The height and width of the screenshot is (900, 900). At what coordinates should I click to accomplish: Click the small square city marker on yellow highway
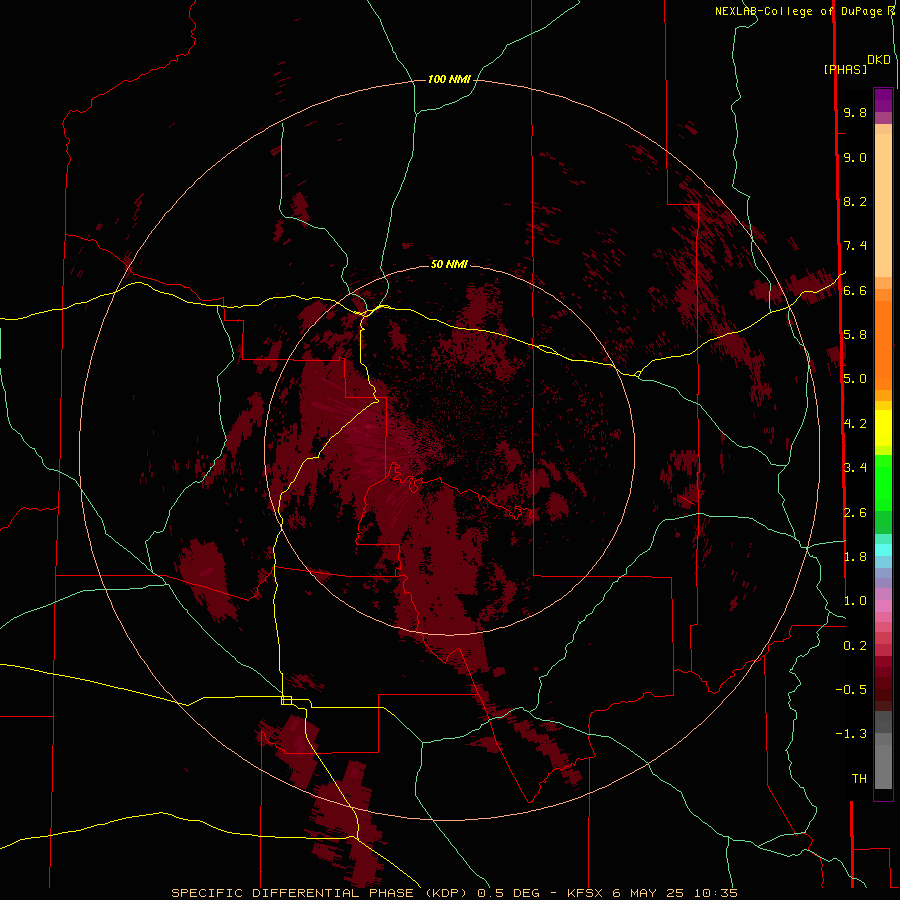(x=286, y=700)
